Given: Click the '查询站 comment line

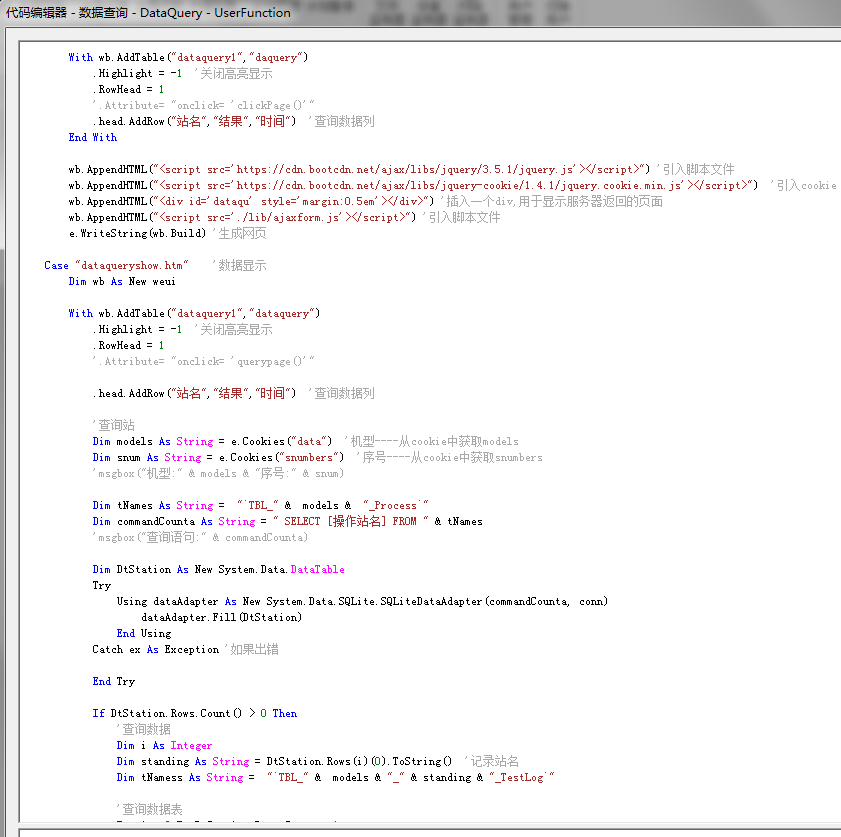Looking at the screenshot, I should pos(113,425).
